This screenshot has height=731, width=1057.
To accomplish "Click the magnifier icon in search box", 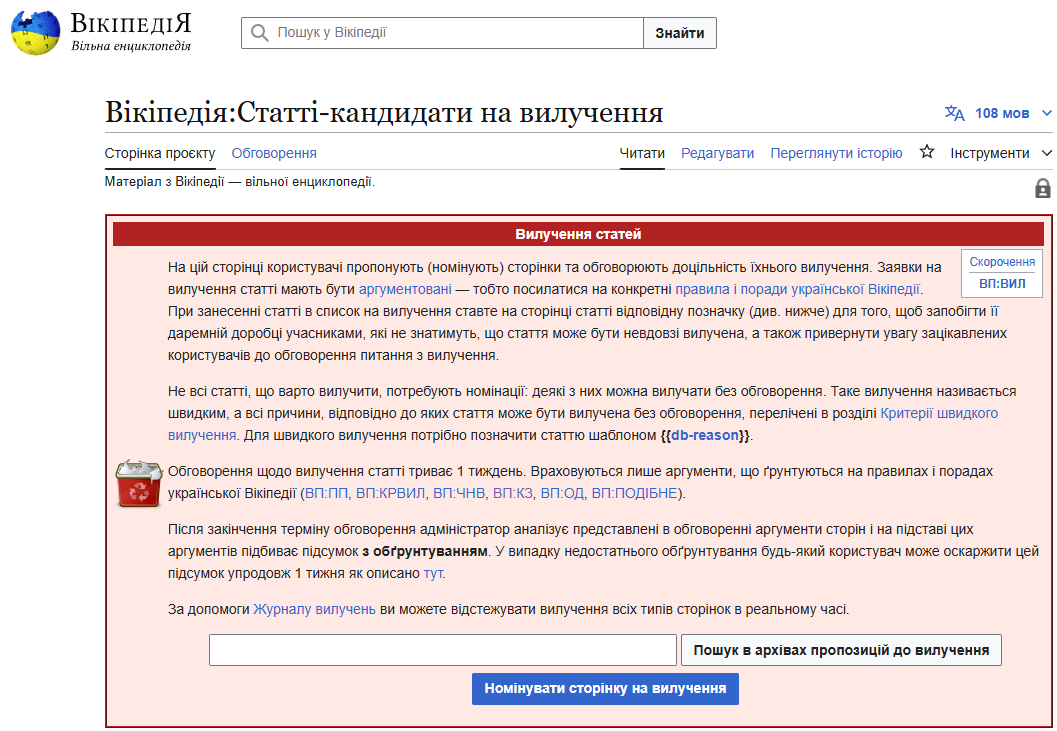I will tap(260, 33).
